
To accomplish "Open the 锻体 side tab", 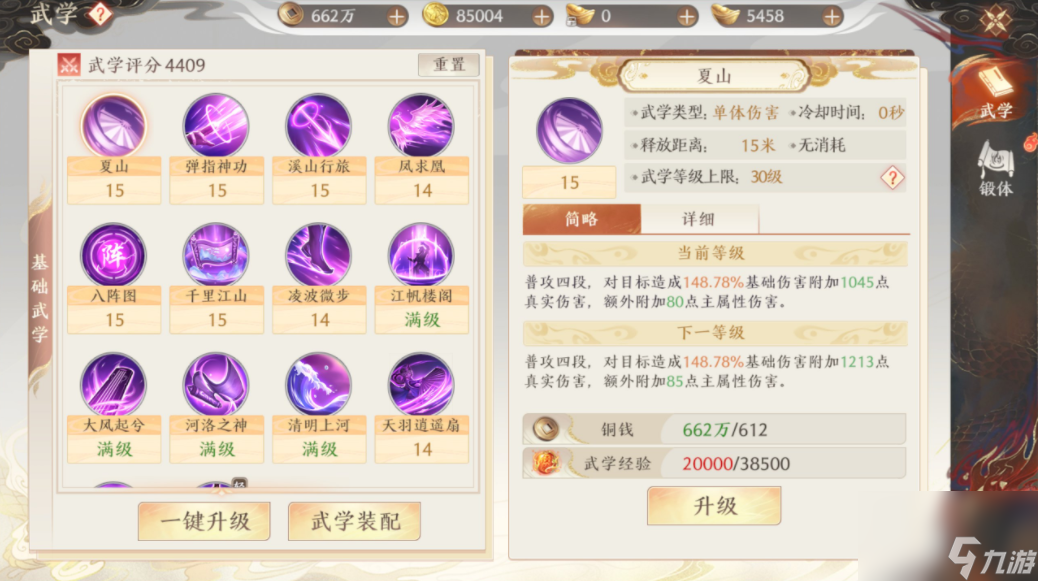I will 996,170.
